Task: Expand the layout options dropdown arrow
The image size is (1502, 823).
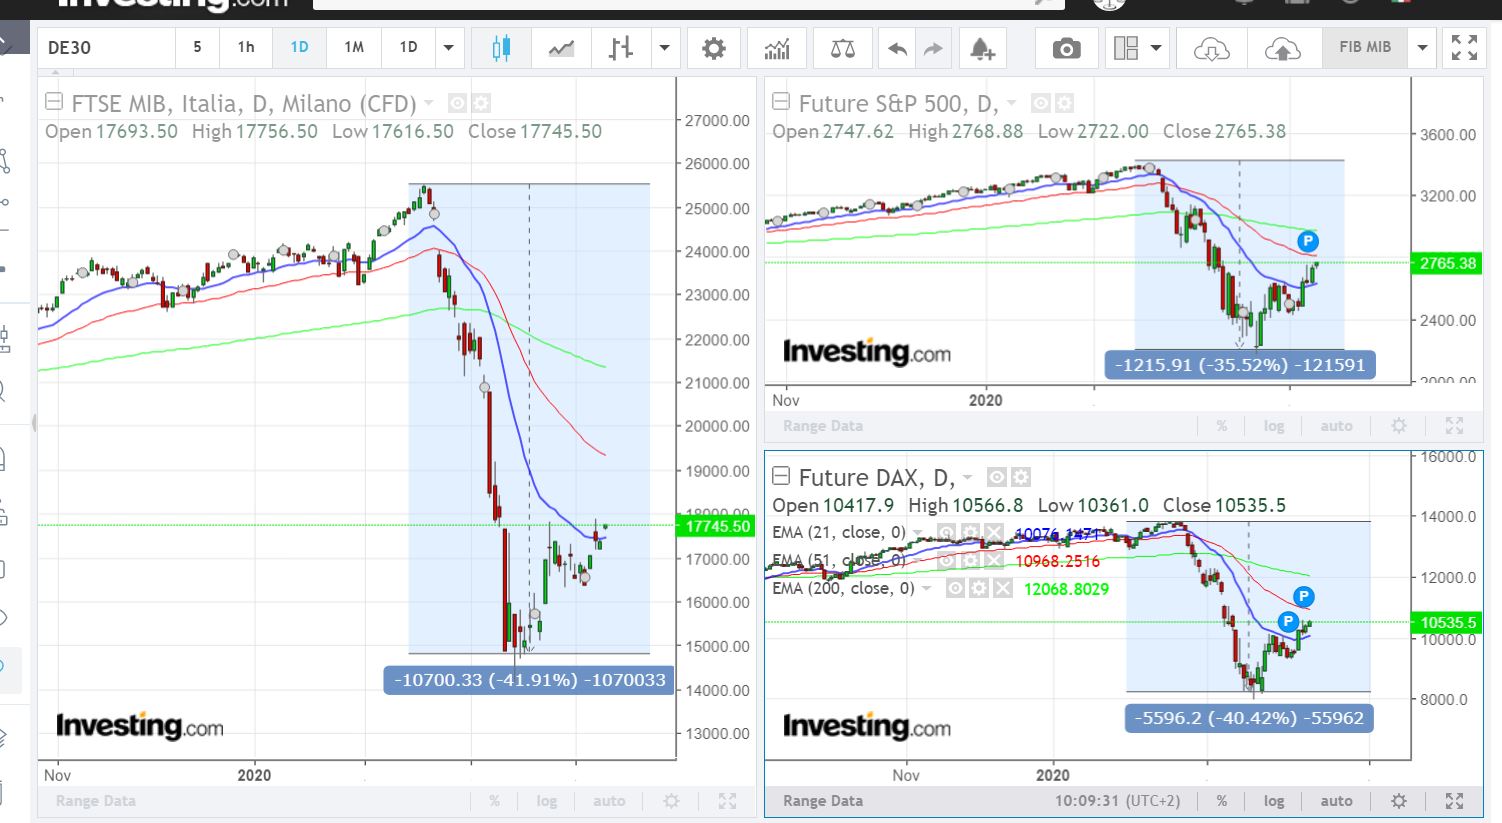Action: point(1157,48)
